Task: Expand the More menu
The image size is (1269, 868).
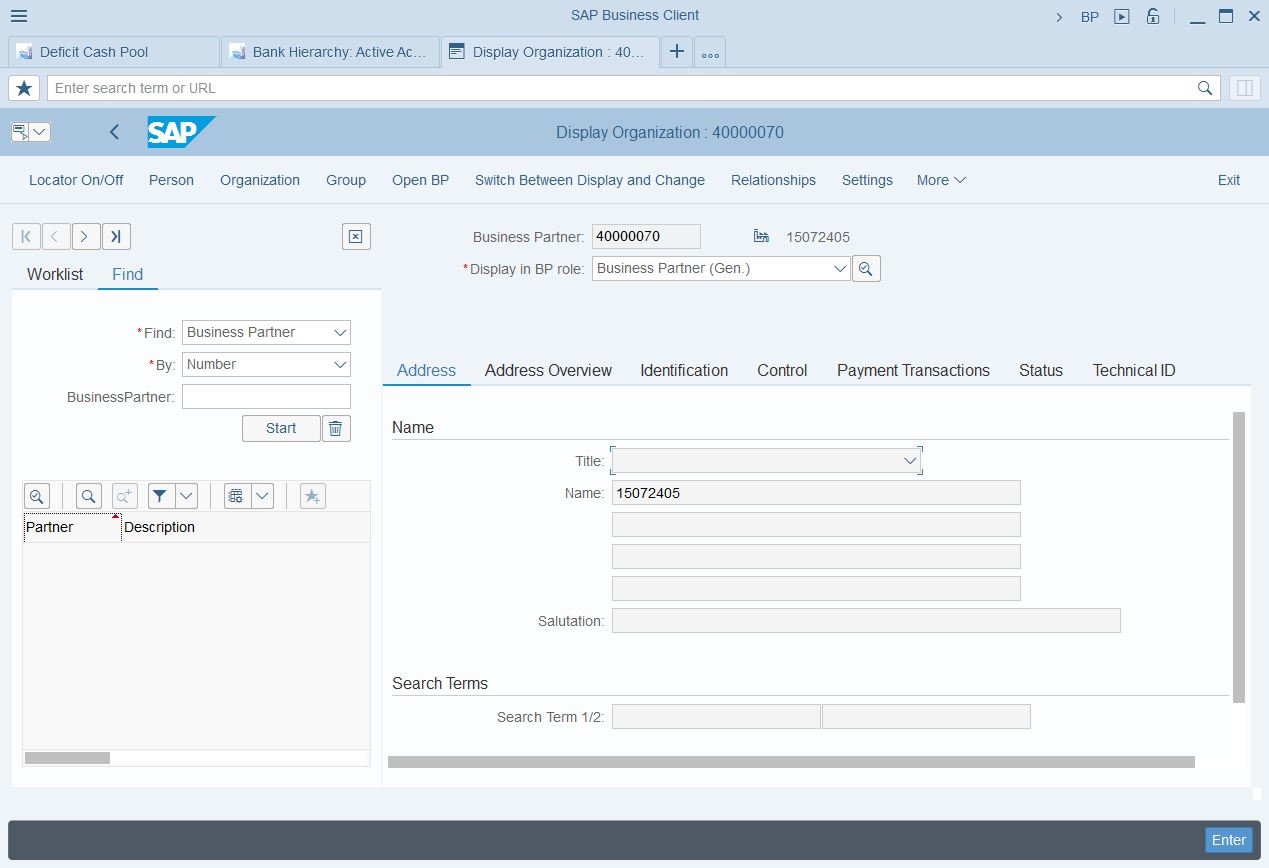Action: [x=941, y=180]
